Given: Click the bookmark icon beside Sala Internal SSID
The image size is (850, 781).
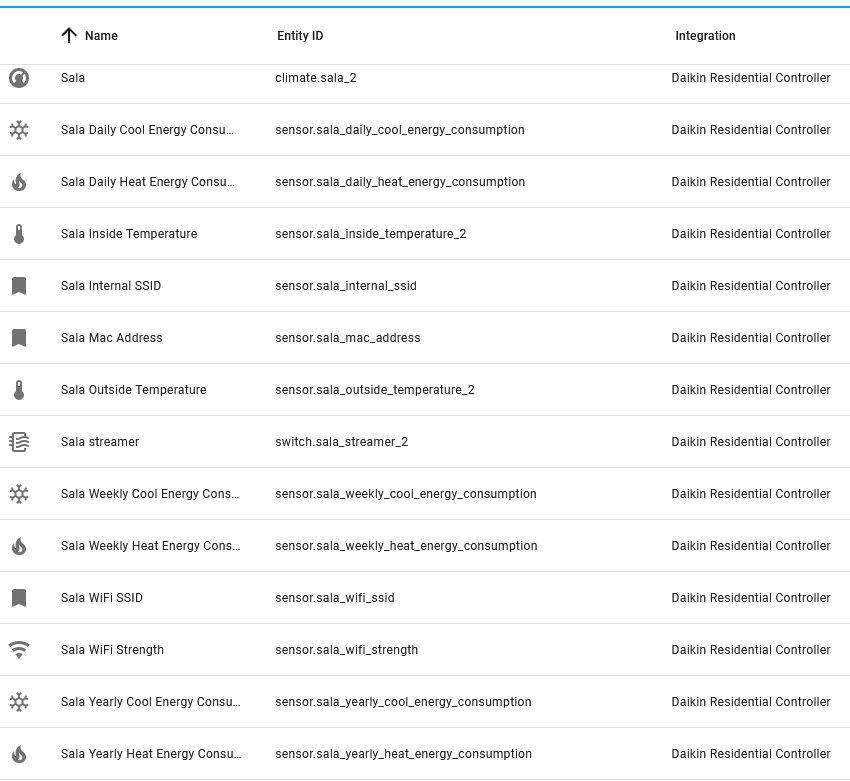Looking at the screenshot, I should tap(19, 285).
